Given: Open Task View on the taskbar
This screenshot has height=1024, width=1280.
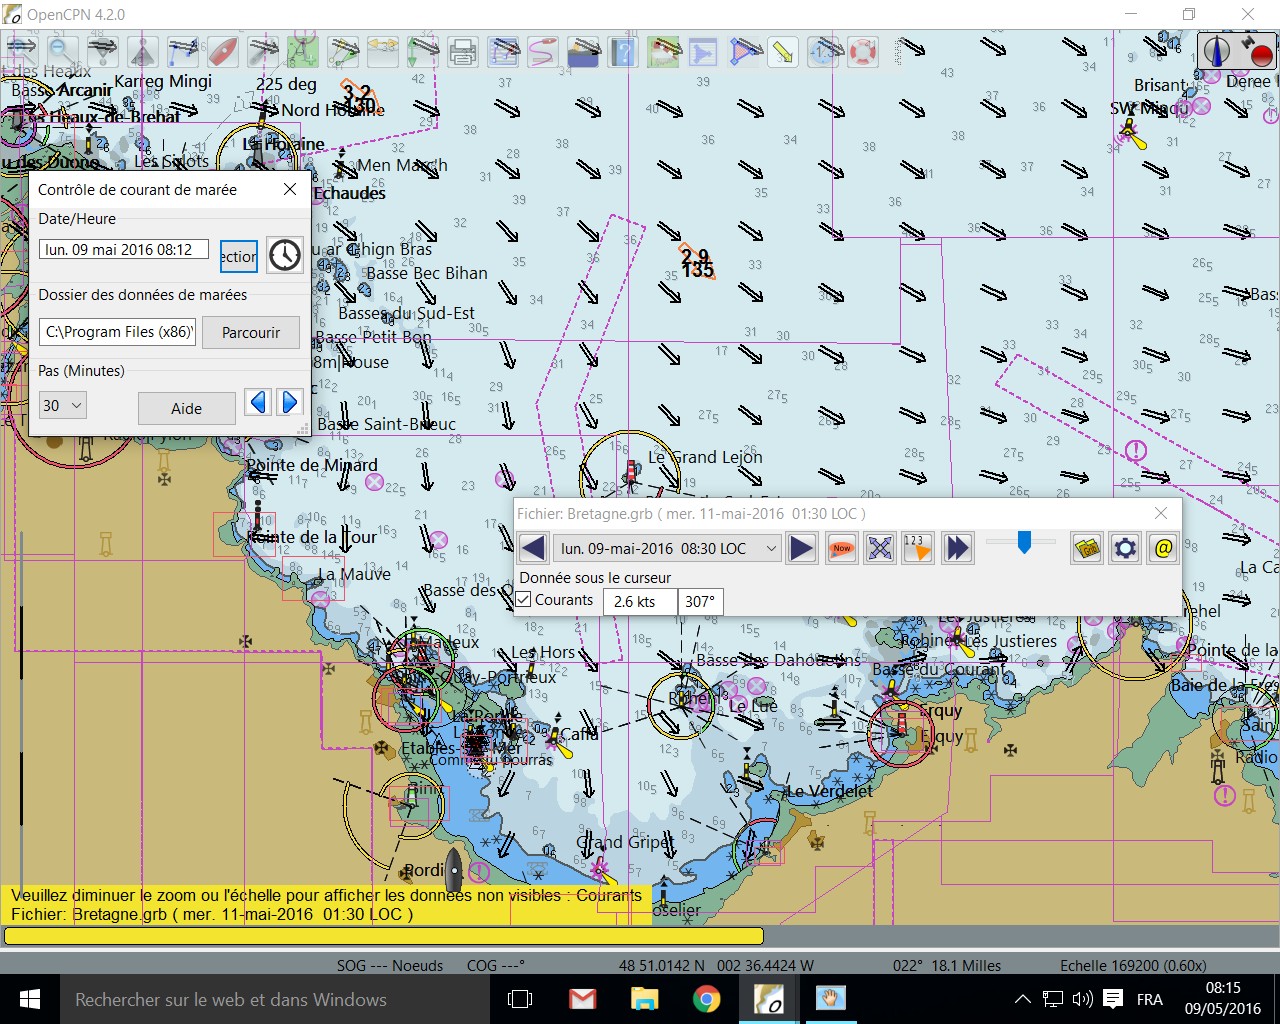Looking at the screenshot, I should pos(520,999).
